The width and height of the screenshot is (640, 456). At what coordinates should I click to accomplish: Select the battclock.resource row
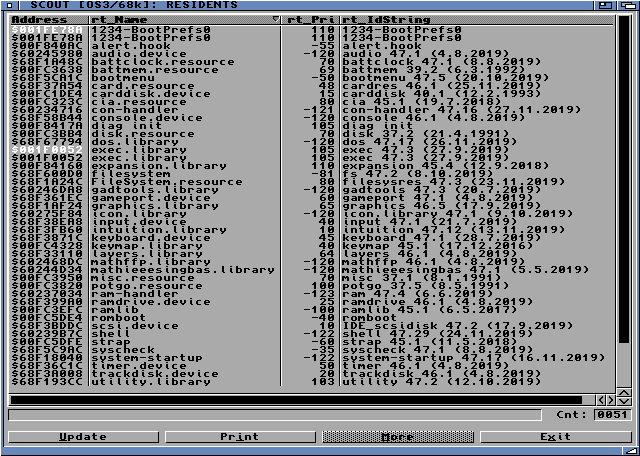tap(311, 62)
